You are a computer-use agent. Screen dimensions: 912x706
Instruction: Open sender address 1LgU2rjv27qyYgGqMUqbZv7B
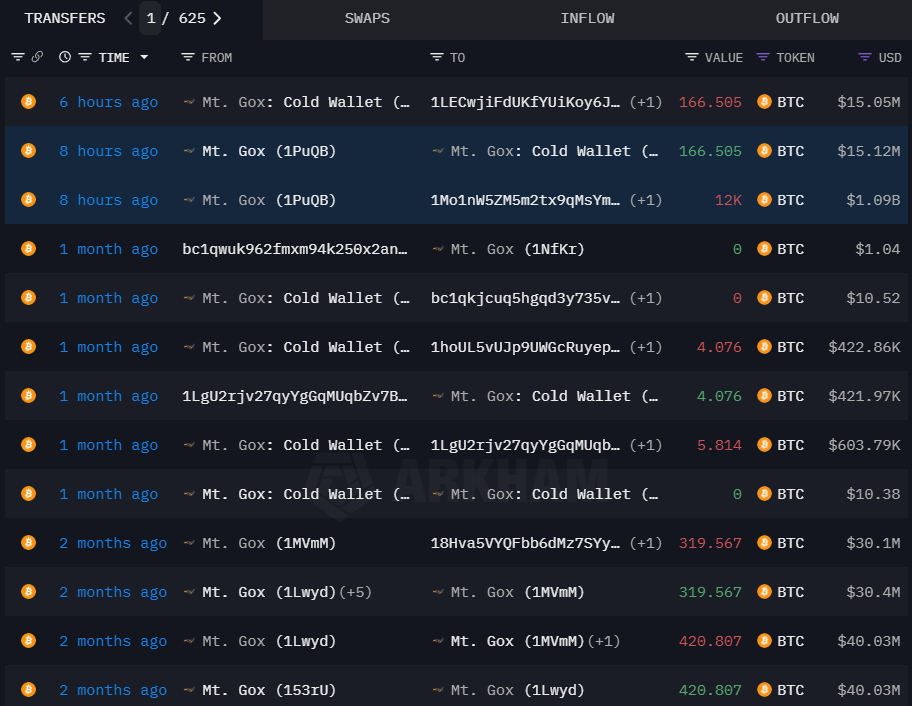pyautogui.click(x=295, y=396)
